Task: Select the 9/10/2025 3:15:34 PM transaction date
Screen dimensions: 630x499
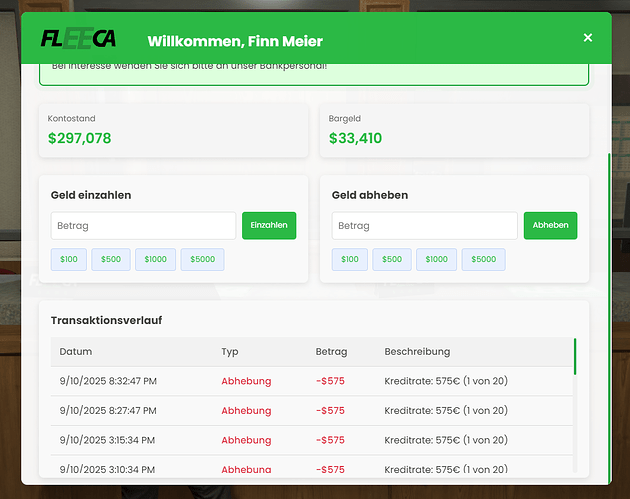Action: point(107,440)
